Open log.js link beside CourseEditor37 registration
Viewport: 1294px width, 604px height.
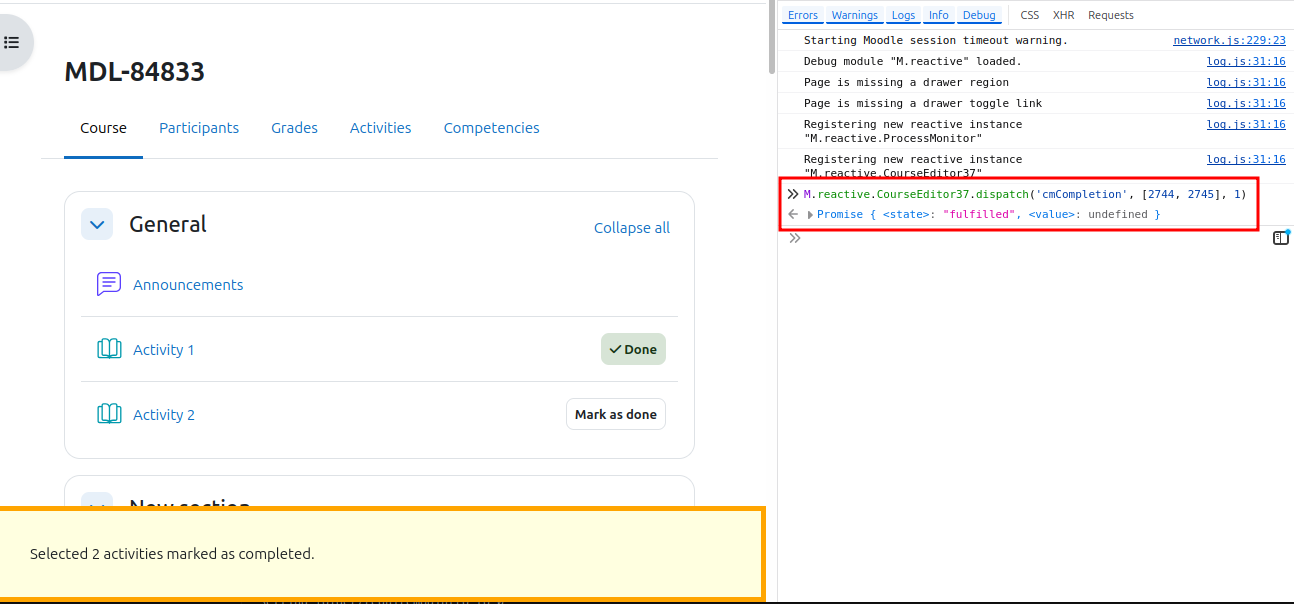point(1246,160)
